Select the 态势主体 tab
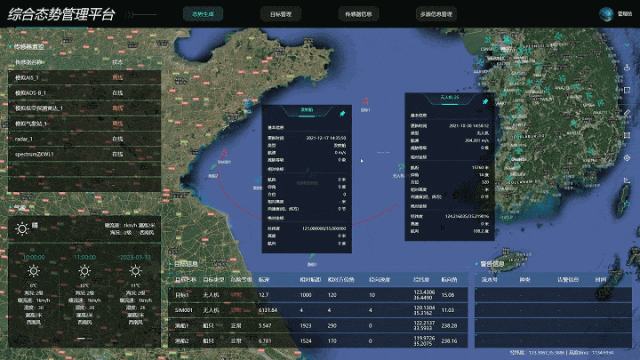Image resolution: width=640 pixels, height=360 pixels. 203,14
